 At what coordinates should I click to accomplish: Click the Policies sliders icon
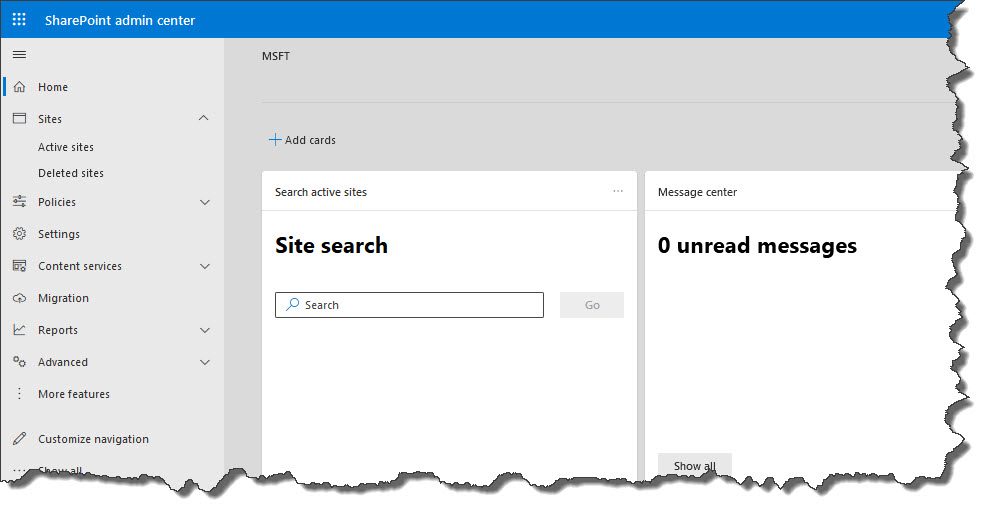pos(20,201)
